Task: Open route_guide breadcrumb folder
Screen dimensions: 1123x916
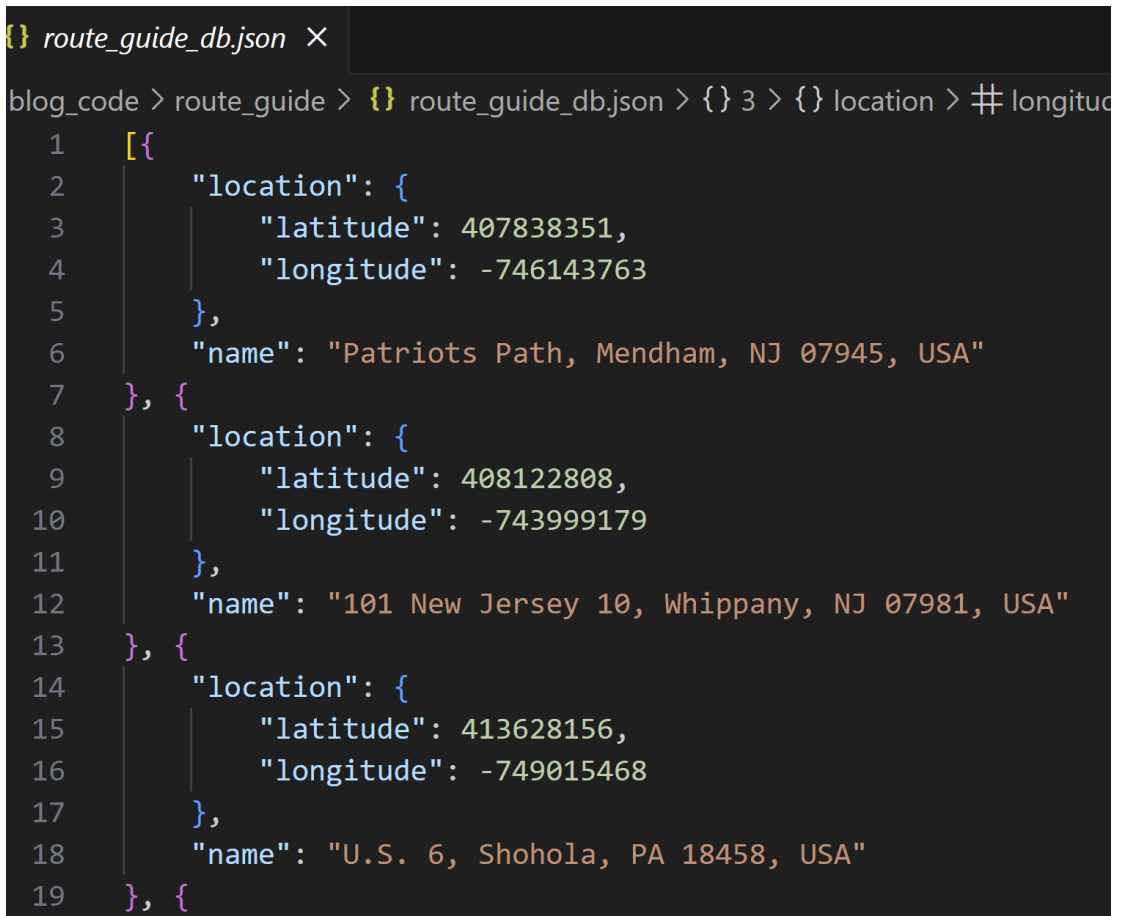Action: [x=250, y=101]
